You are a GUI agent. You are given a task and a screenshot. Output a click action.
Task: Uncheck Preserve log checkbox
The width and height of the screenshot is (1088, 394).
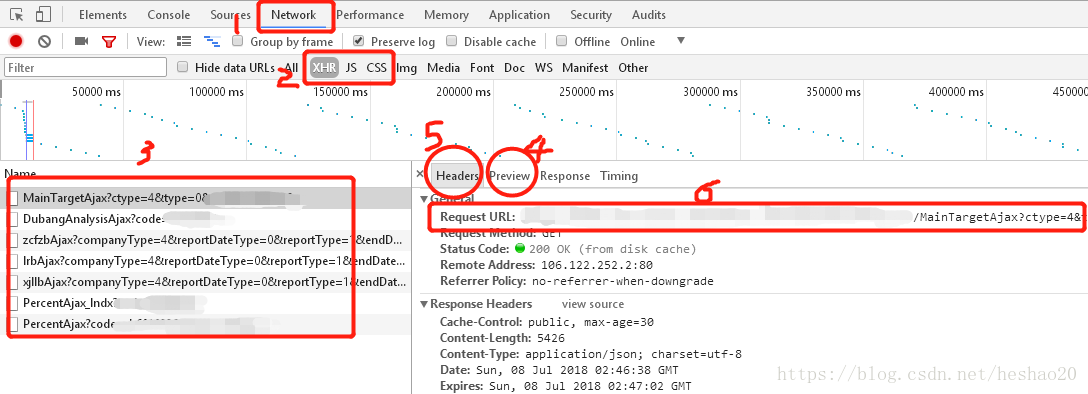(358, 41)
